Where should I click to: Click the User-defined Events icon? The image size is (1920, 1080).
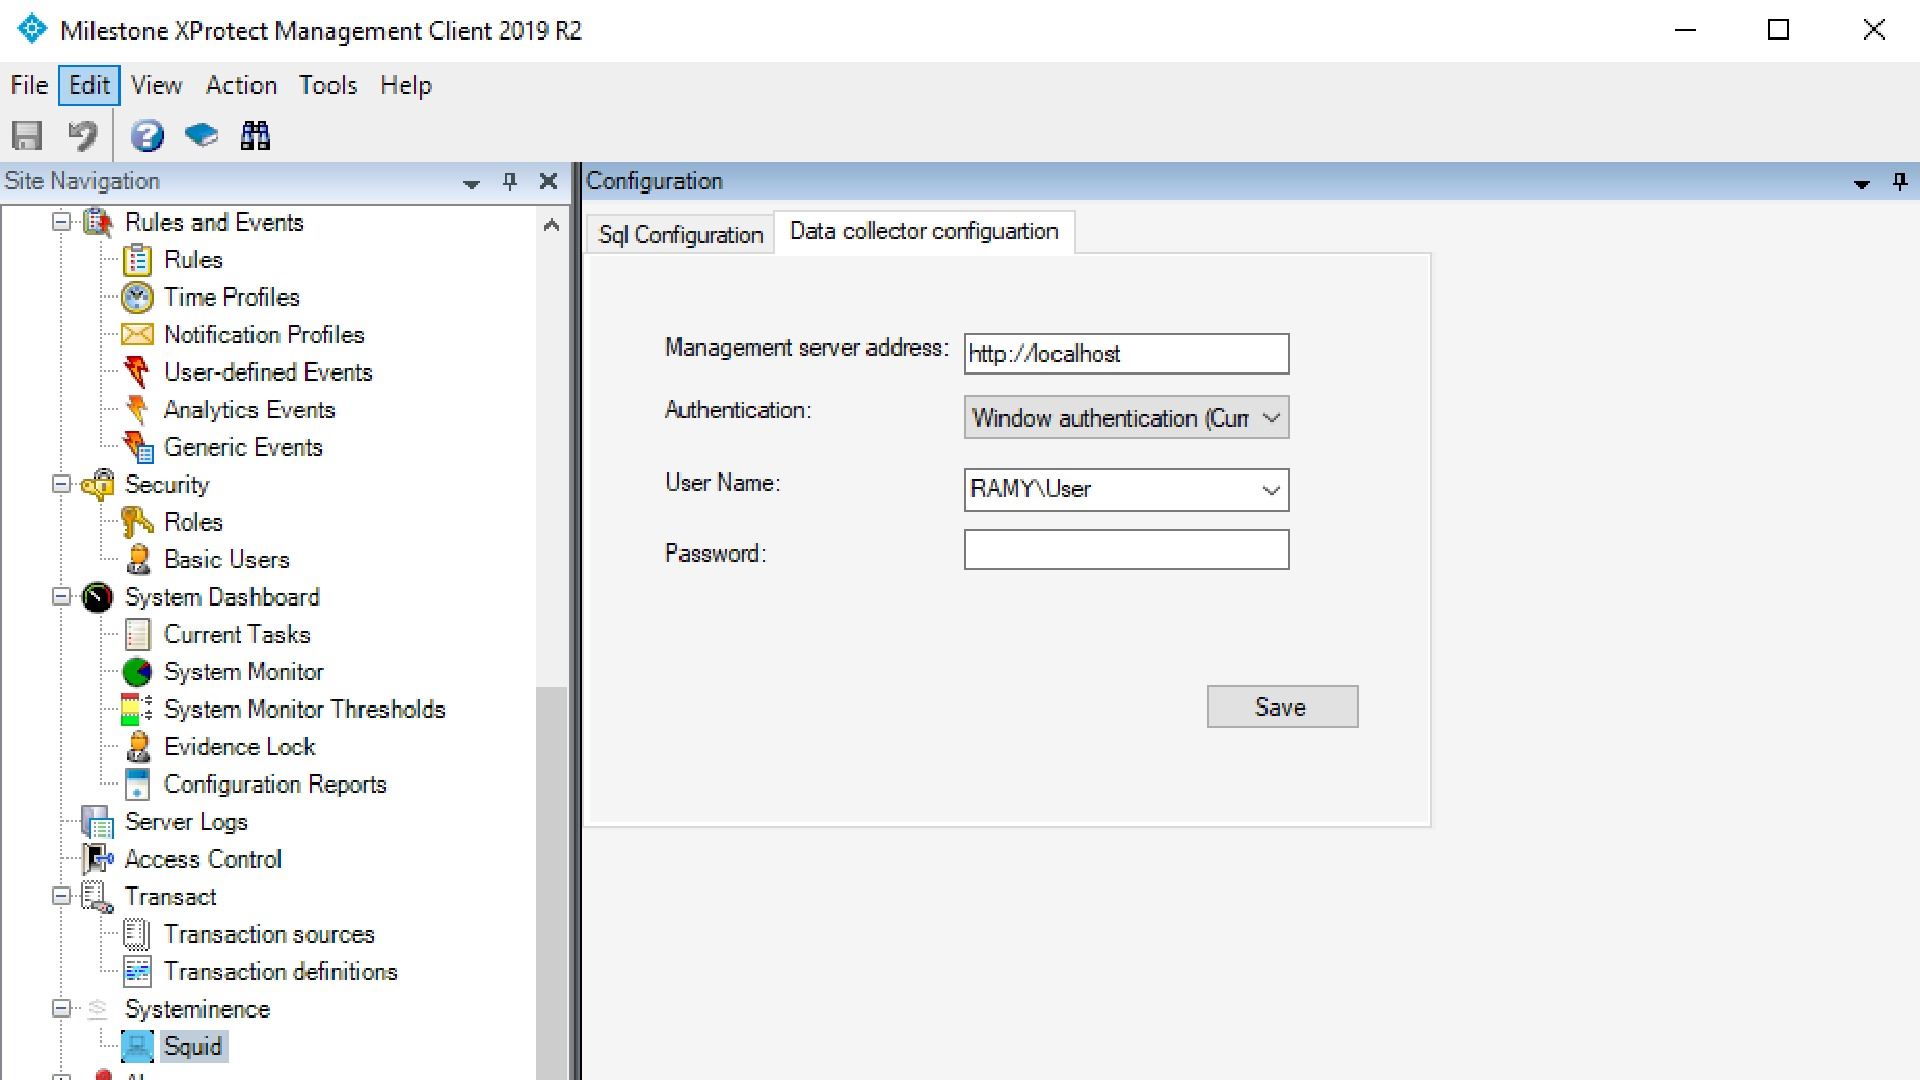point(137,372)
